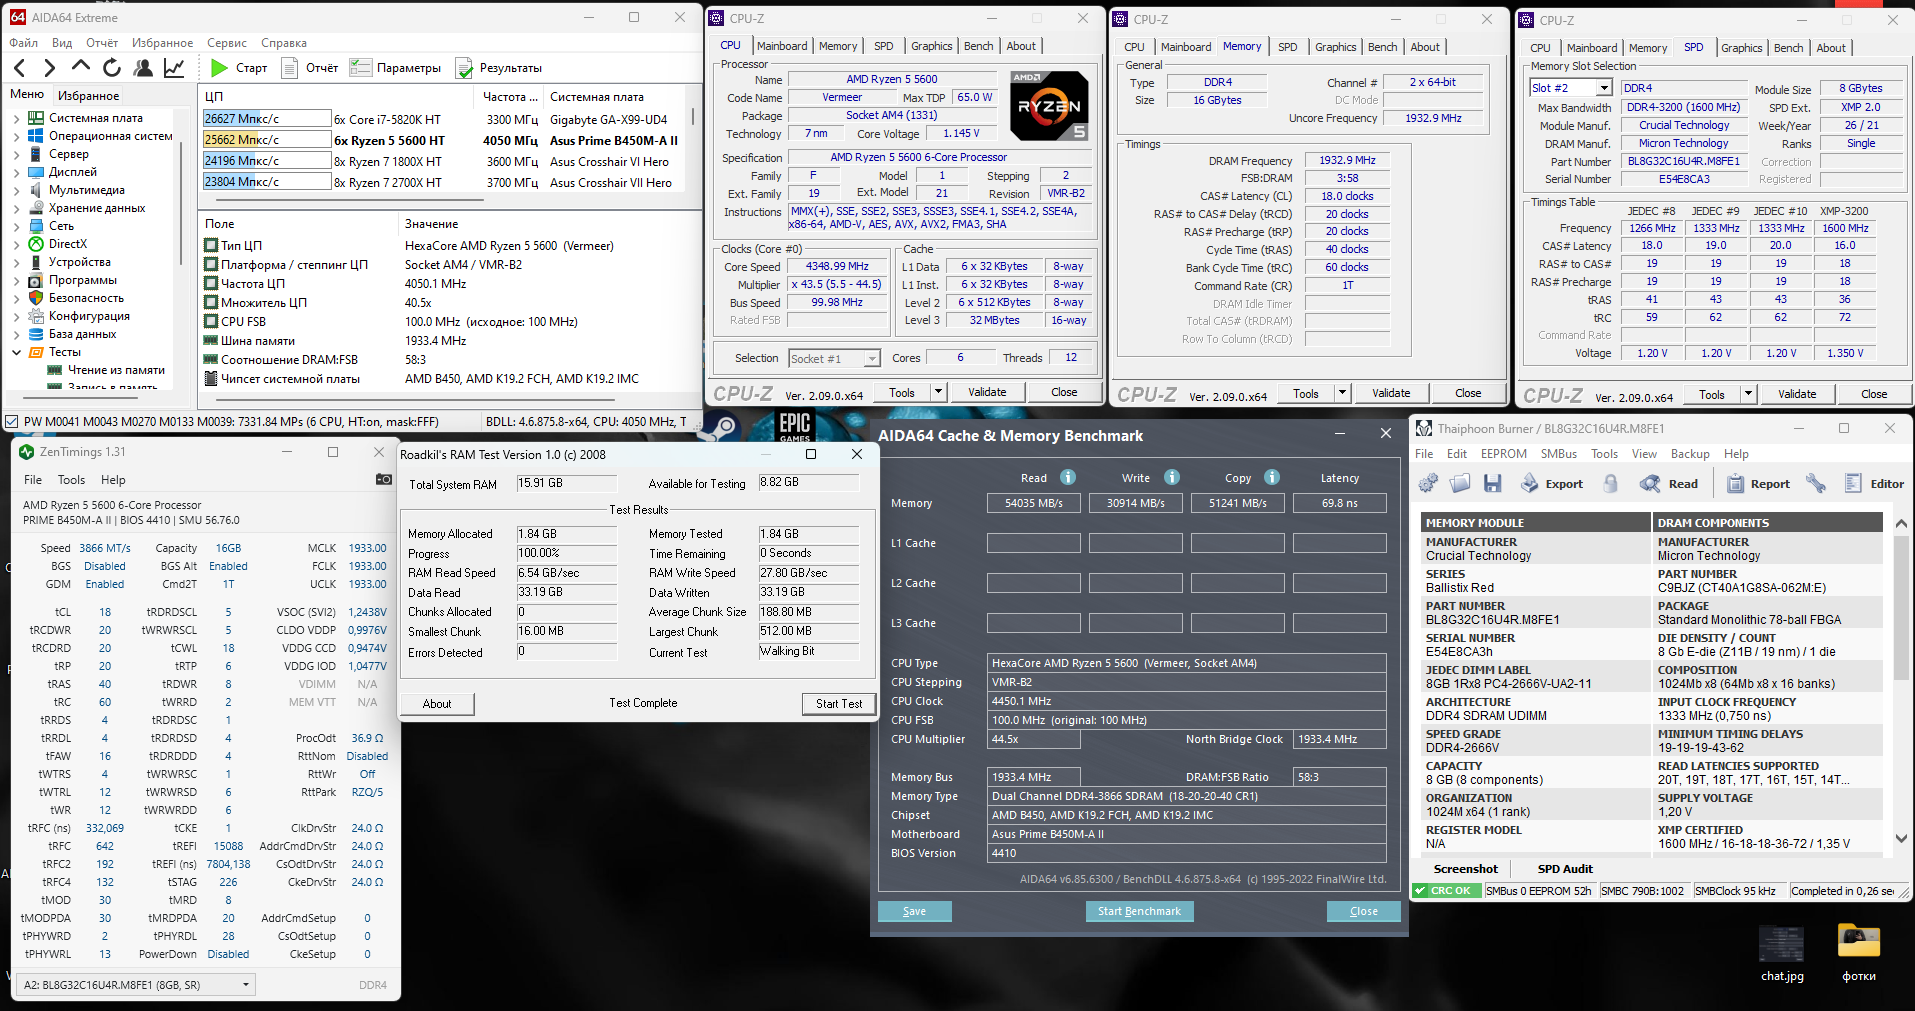The image size is (1915, 1011).
Task: Open the Tools menu in ZenTimings
Action: 71,480
